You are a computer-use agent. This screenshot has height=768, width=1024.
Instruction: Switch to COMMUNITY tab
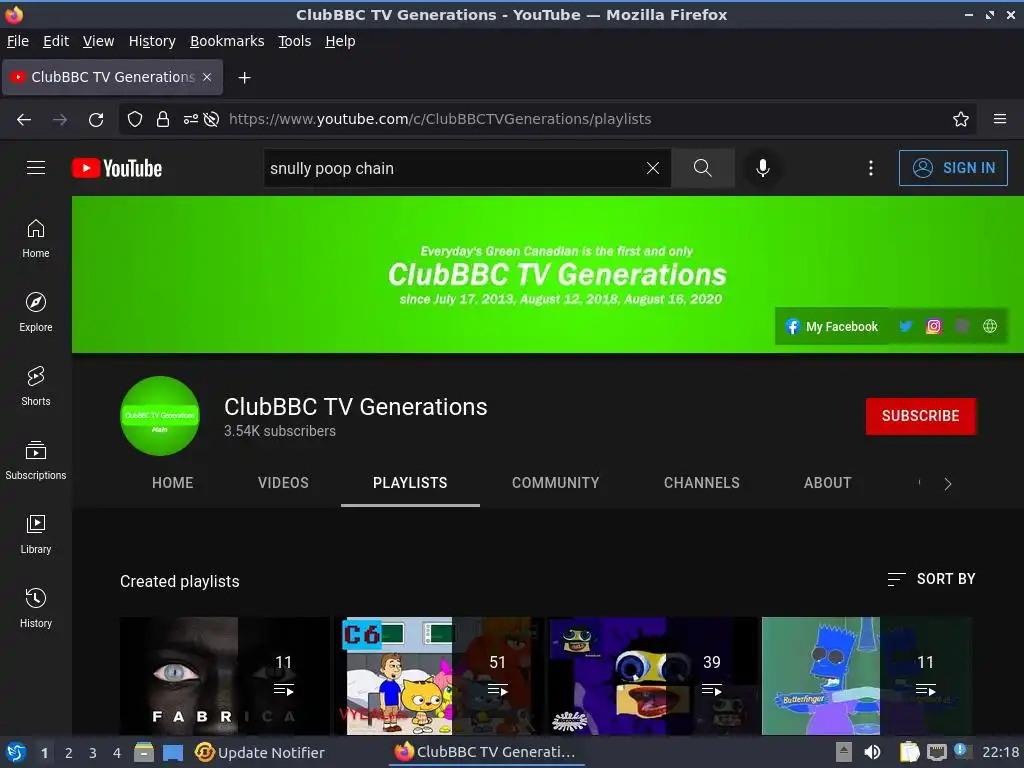coord(555,483)
